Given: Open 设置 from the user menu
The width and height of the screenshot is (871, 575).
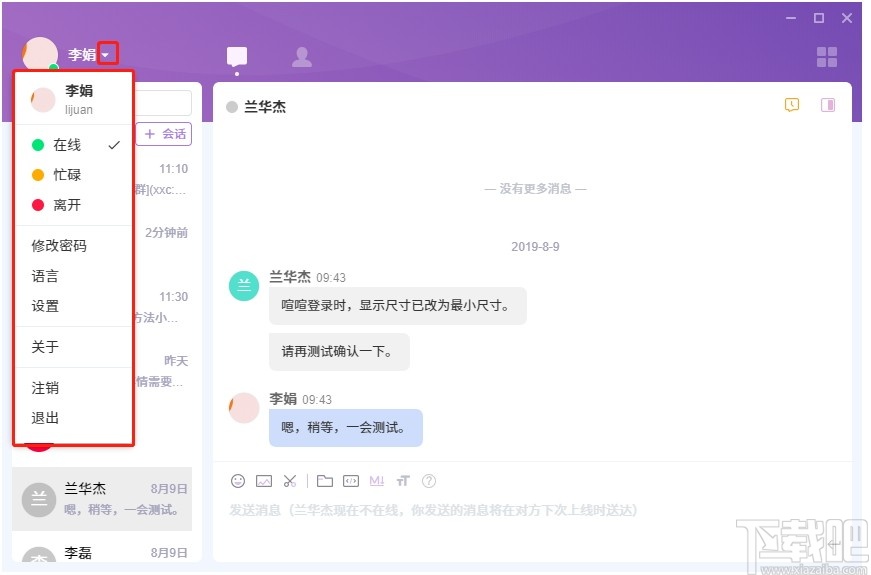Looking at the screenshot, I should pyautogui.click(x=73, y=306).
